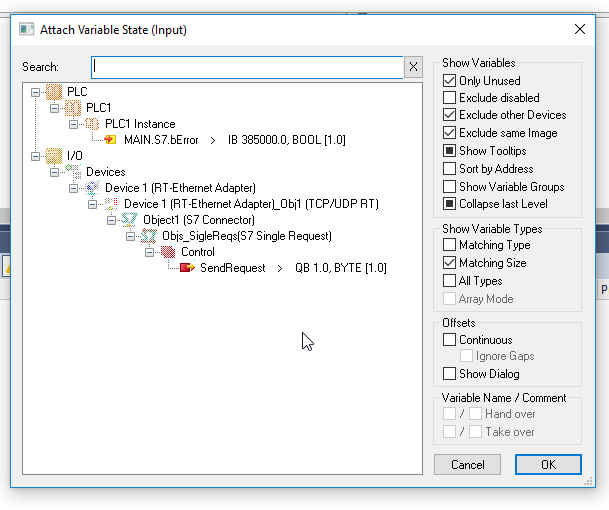Click the dialog title bar icon
Viewport: 609px width, 510px height.
coord(27,29)
